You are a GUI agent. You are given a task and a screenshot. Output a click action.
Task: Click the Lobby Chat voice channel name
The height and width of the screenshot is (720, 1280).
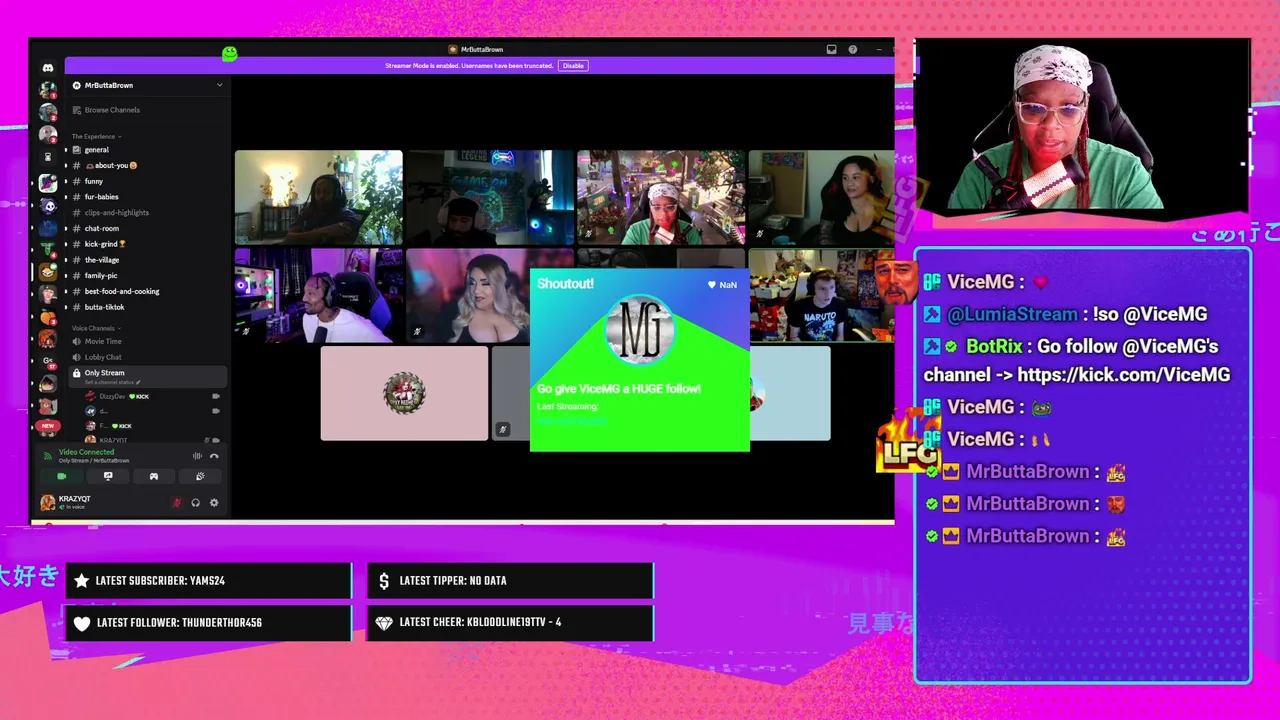pos(103,357)
